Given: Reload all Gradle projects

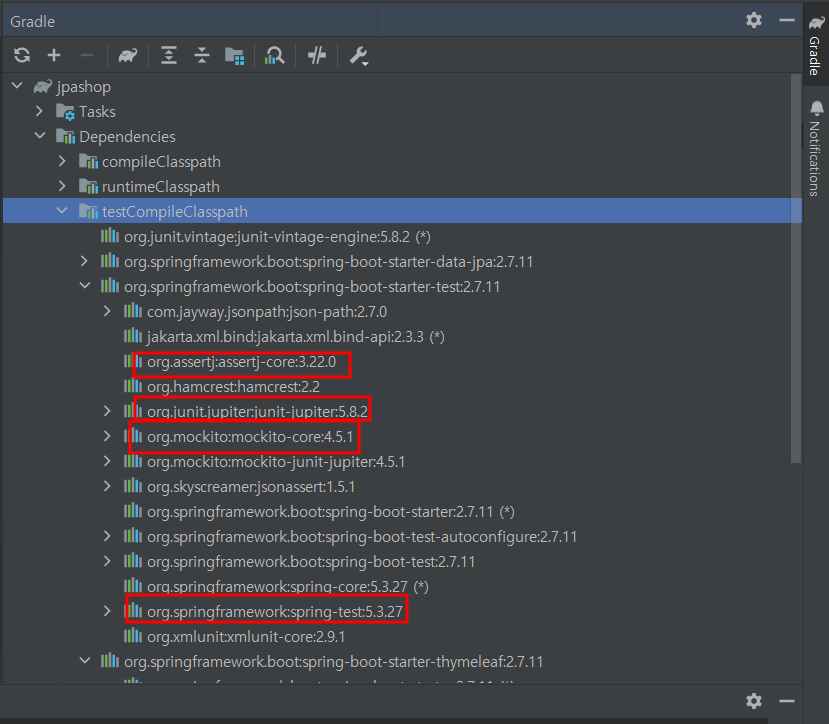Looking at the screenshot, I should pos(22,55).
